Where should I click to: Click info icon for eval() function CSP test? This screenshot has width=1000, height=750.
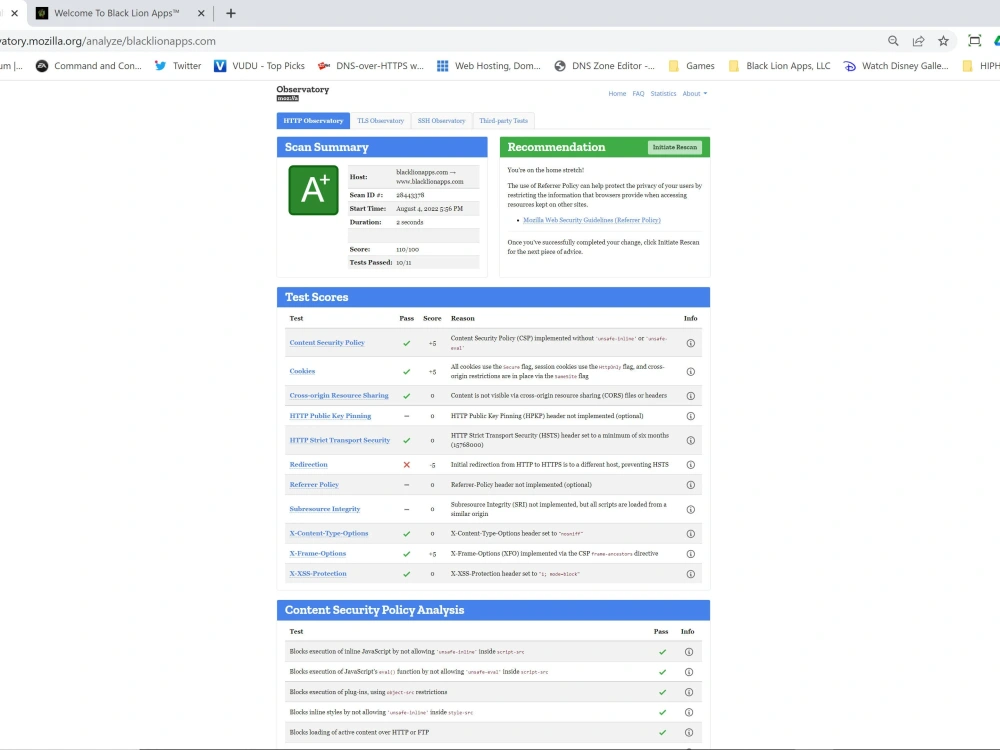coord(689,672)
